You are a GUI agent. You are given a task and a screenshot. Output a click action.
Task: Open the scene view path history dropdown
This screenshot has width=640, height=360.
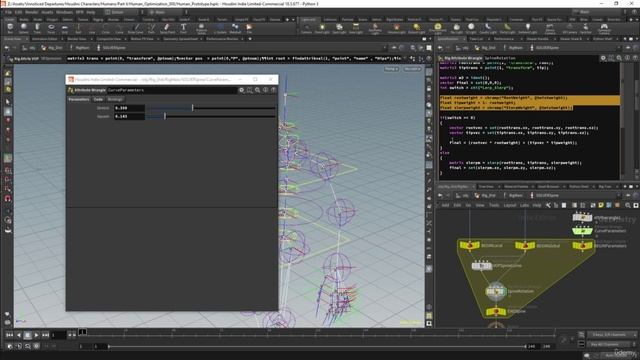[x=384, y=48]
